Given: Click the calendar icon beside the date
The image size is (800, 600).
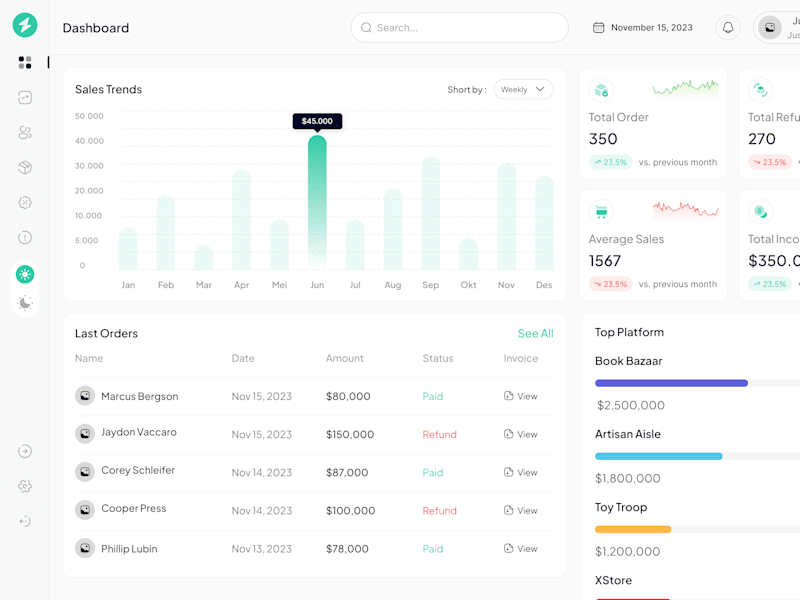Looking at the screenshot, I should click(598, 28).
